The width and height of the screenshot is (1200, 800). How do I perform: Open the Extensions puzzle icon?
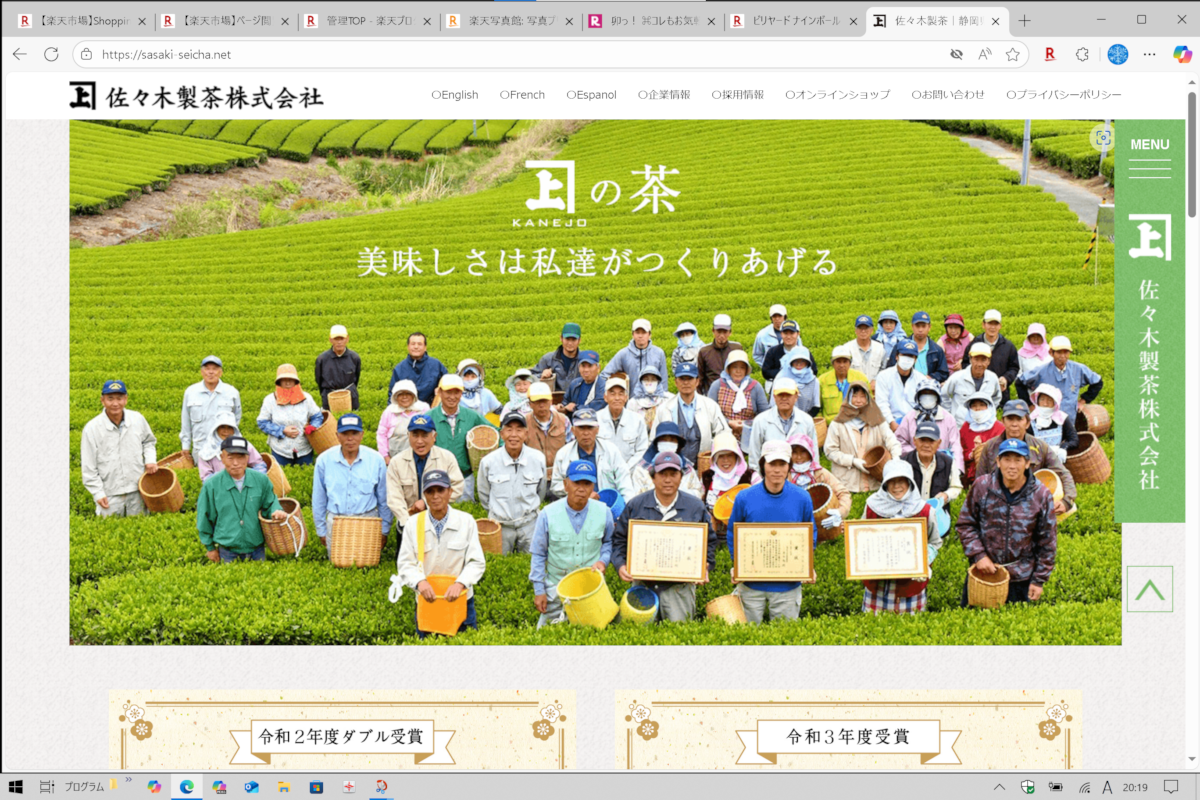pos(1082,54)
